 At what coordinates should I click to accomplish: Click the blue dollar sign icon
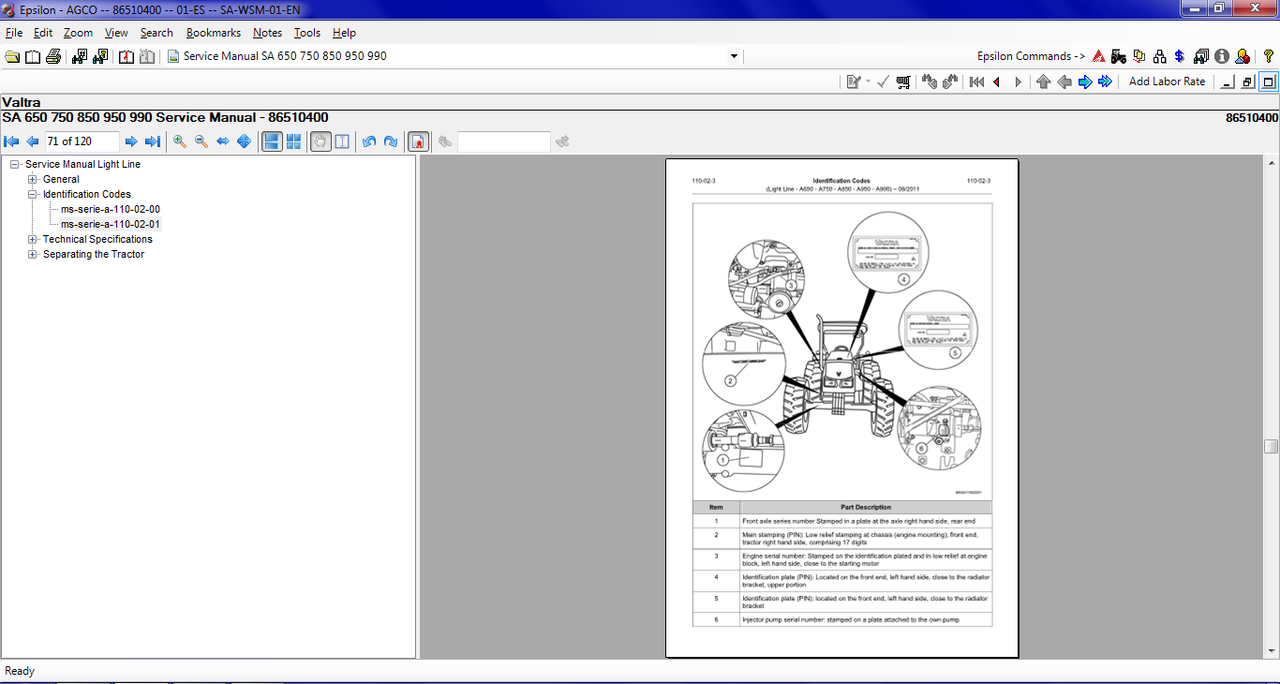click(x=1180, y=56)
